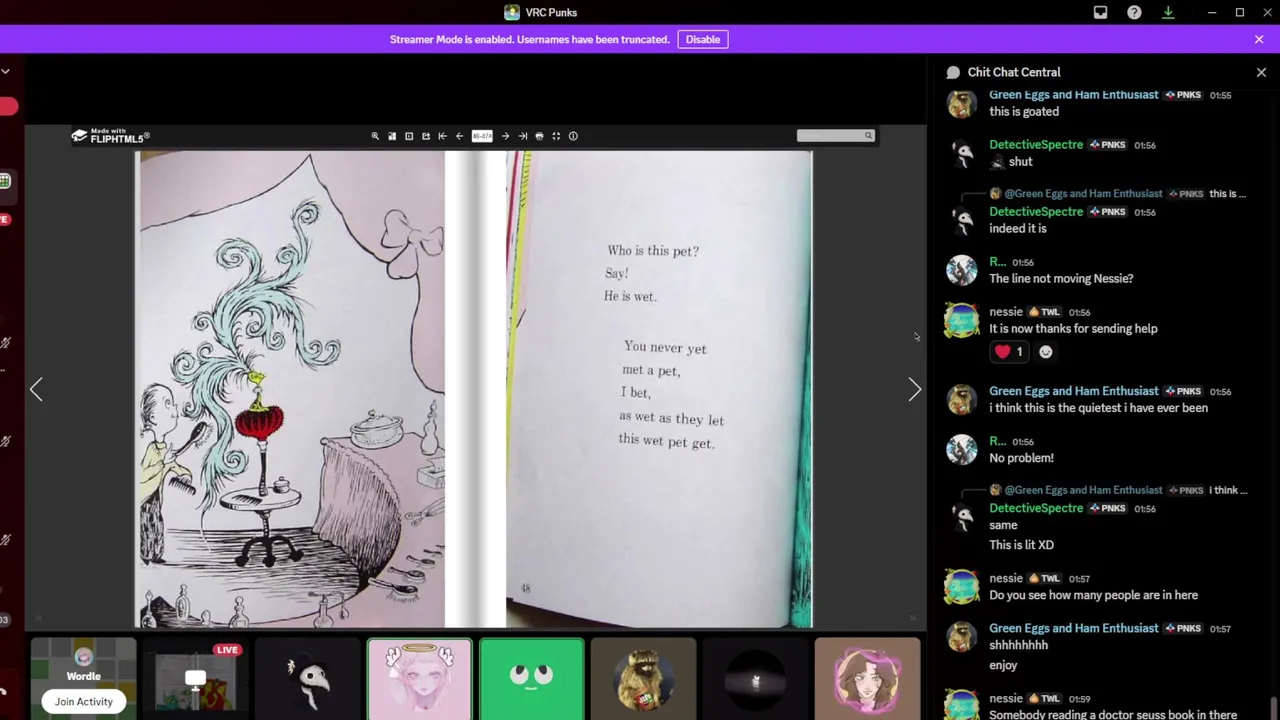Screen dimensions: 1280x720
Task: Close the Chit Chat Central panel
Action: coord(1261,72)
